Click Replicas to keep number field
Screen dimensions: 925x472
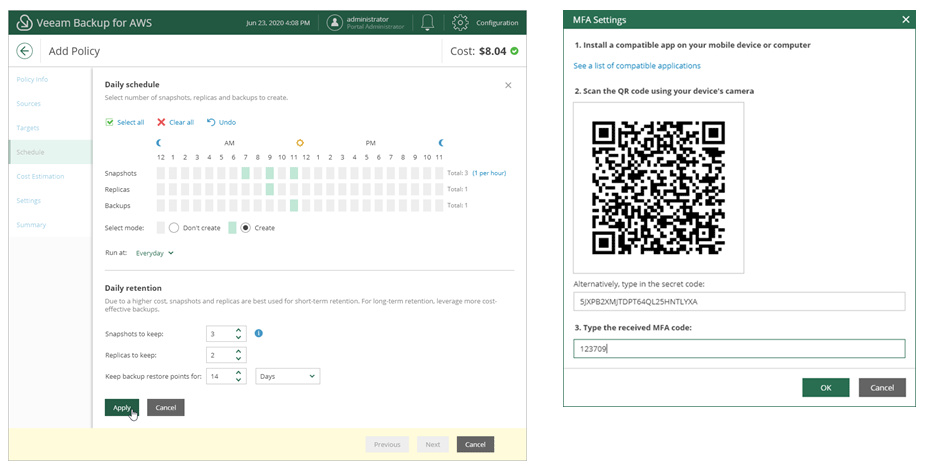tap(226, 355)
